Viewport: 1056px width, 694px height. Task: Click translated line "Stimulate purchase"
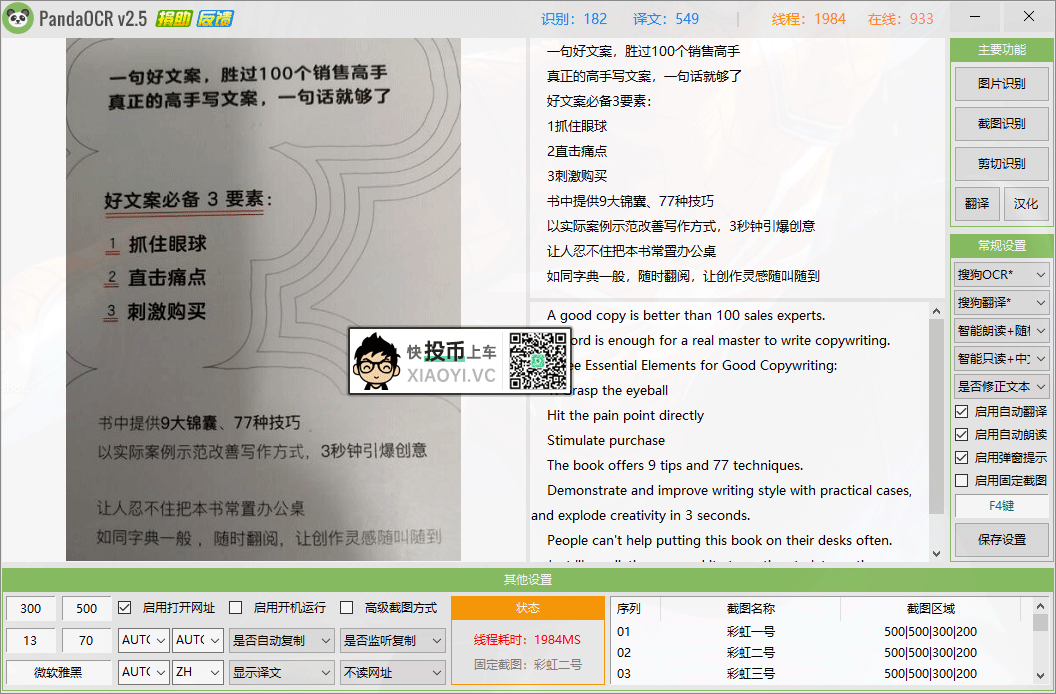pos(606,441)
